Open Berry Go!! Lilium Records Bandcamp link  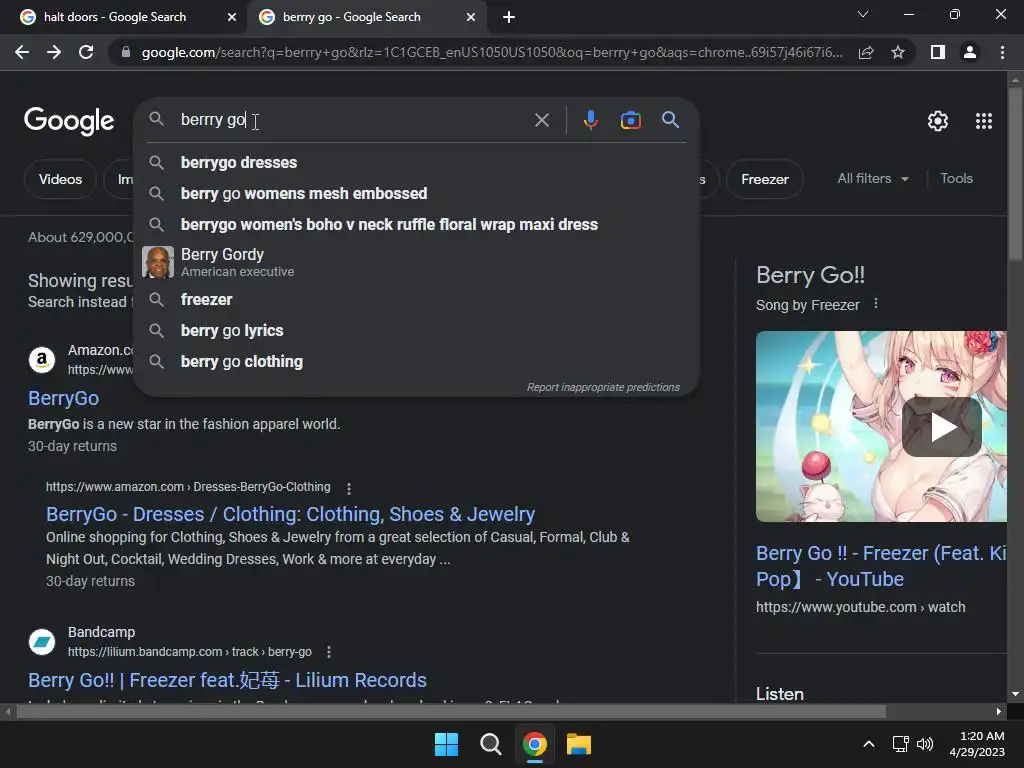[x=227, y=680]
